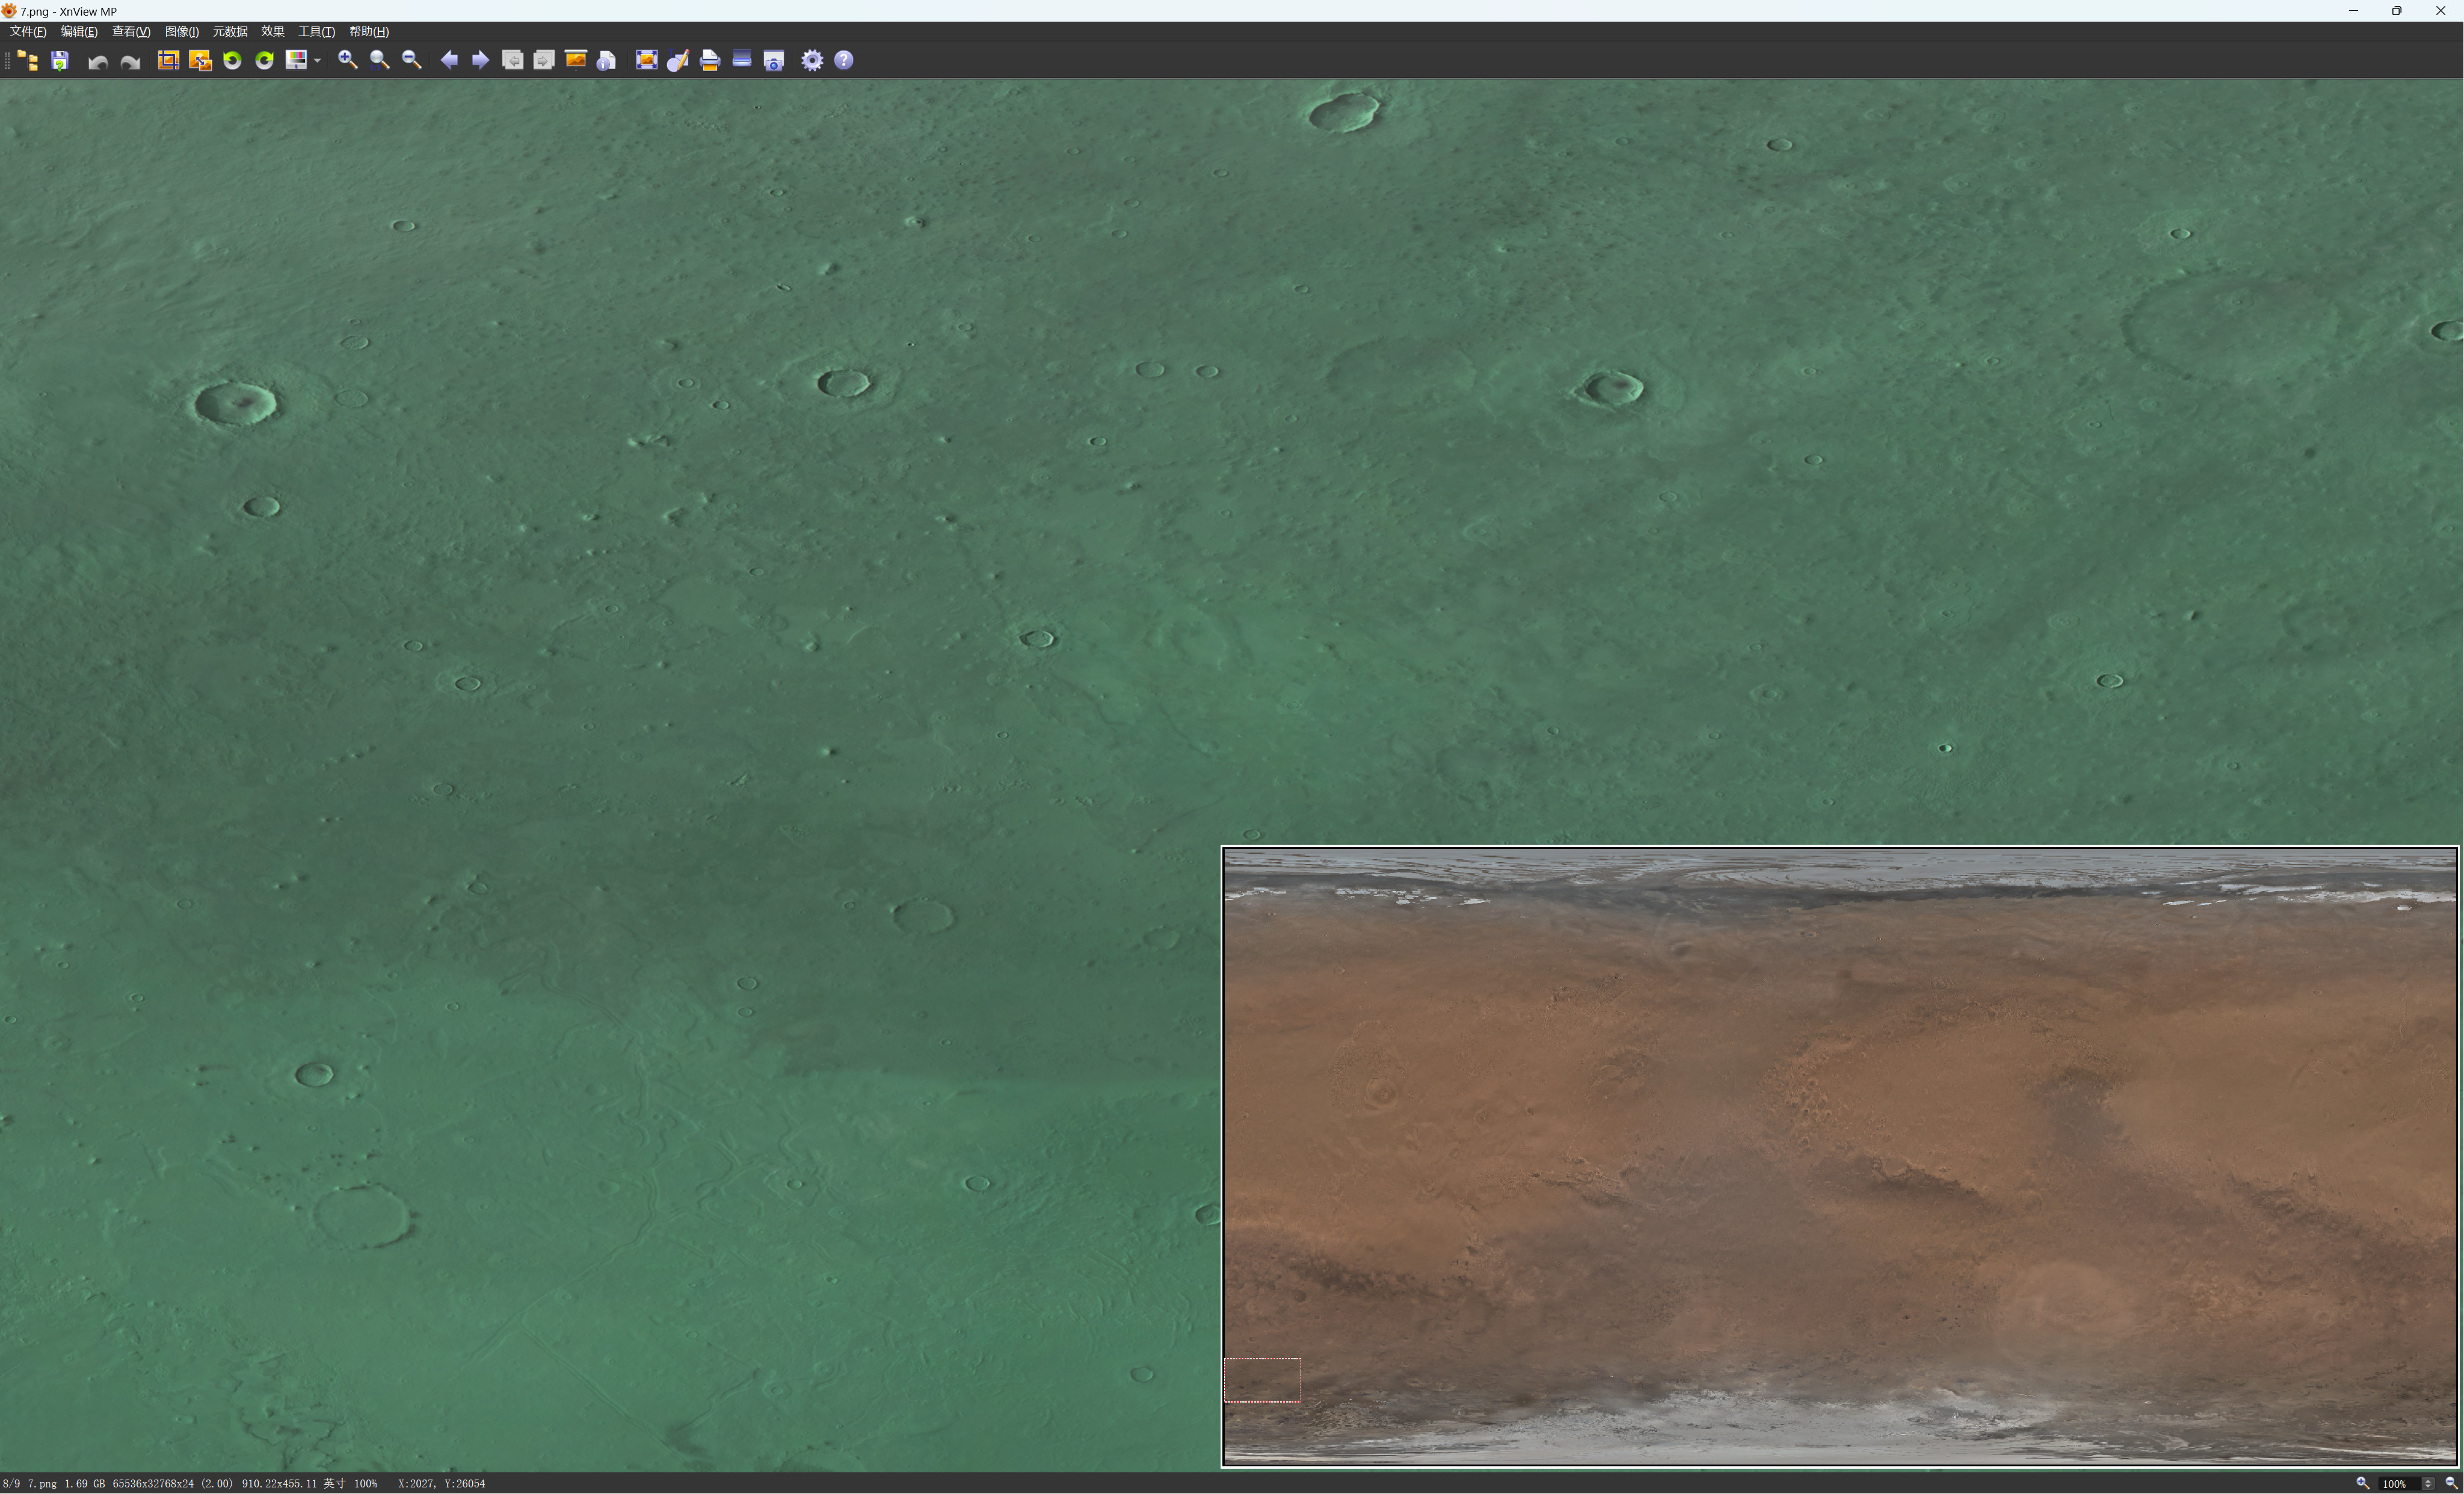Open the 效果 menu
Image resolution: width=2464 pixels, height=1494 pixels.
[272, 32]
